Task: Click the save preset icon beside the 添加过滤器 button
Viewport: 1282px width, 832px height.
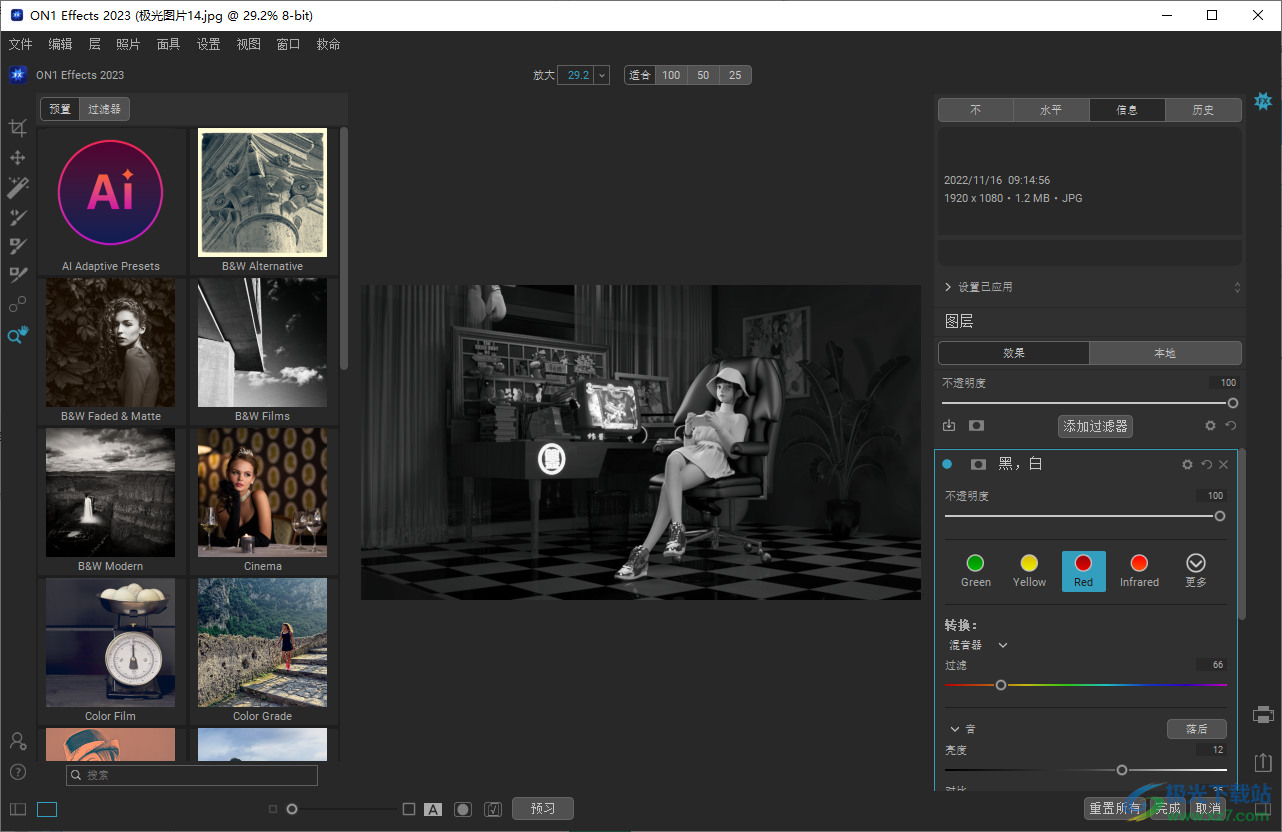Action: 950,426
